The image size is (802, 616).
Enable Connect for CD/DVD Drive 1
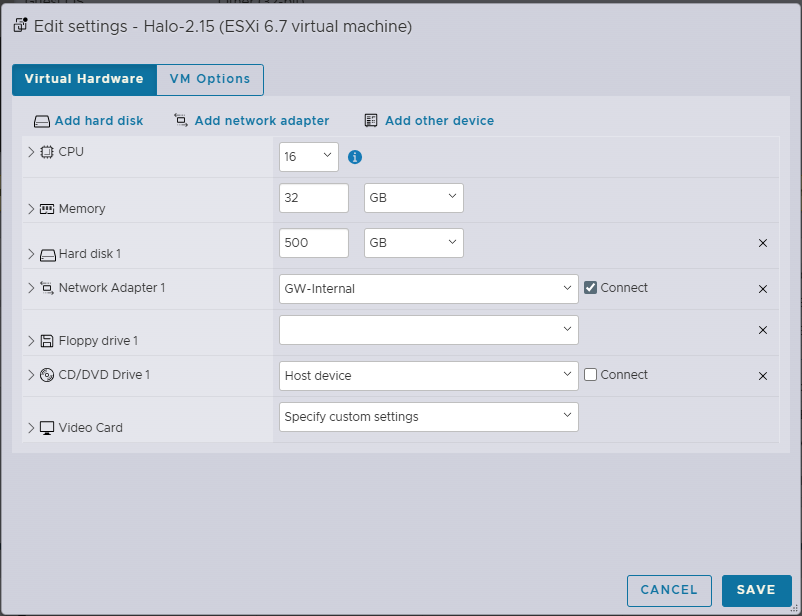click(x=591, y=375)
